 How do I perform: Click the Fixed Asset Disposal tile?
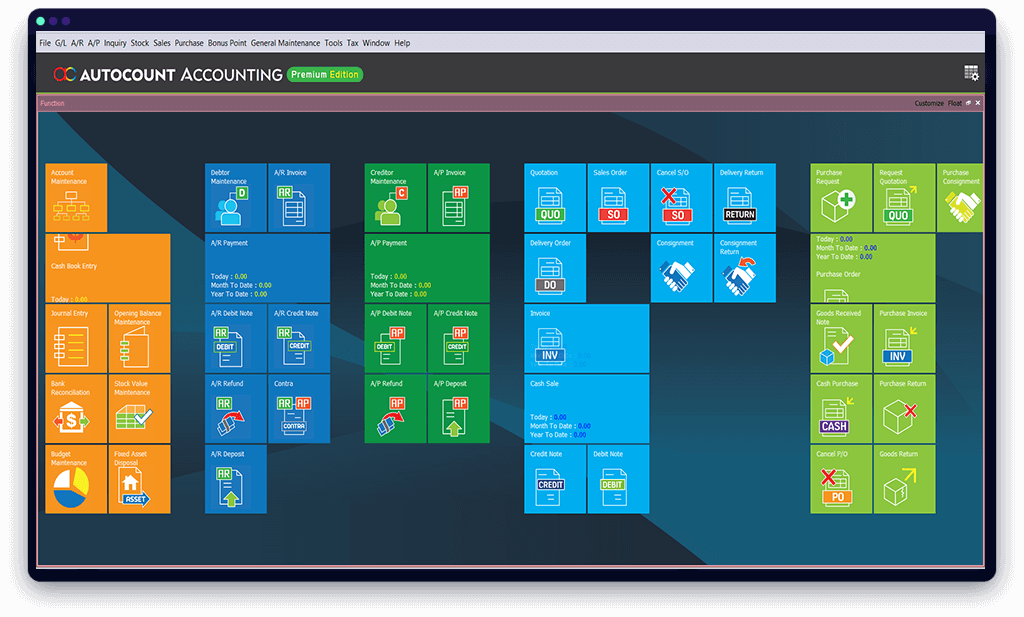(x=139, y=479)
